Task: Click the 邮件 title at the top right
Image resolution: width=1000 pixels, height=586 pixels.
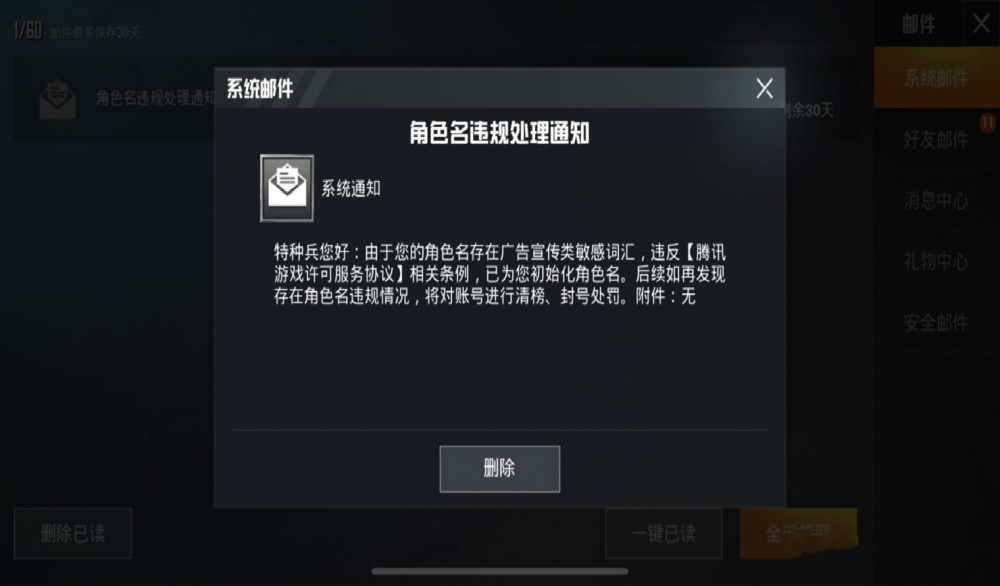Action: click(x=918, y=24)
